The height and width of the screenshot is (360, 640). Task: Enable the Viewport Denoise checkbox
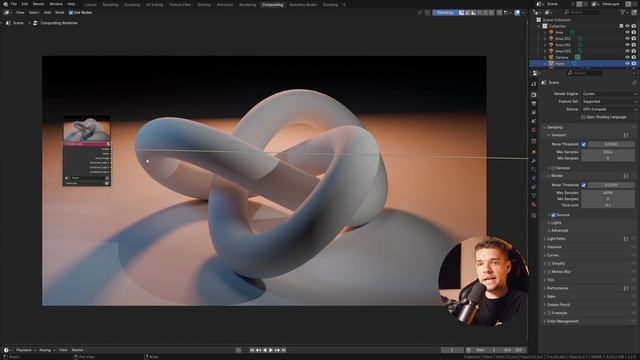pyautogui.click(x=553, y=168)
